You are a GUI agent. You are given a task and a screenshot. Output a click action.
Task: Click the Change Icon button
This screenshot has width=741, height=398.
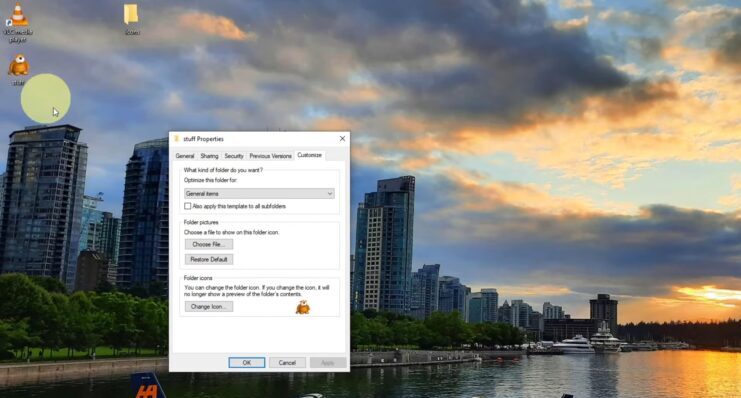tap(209, 307)
